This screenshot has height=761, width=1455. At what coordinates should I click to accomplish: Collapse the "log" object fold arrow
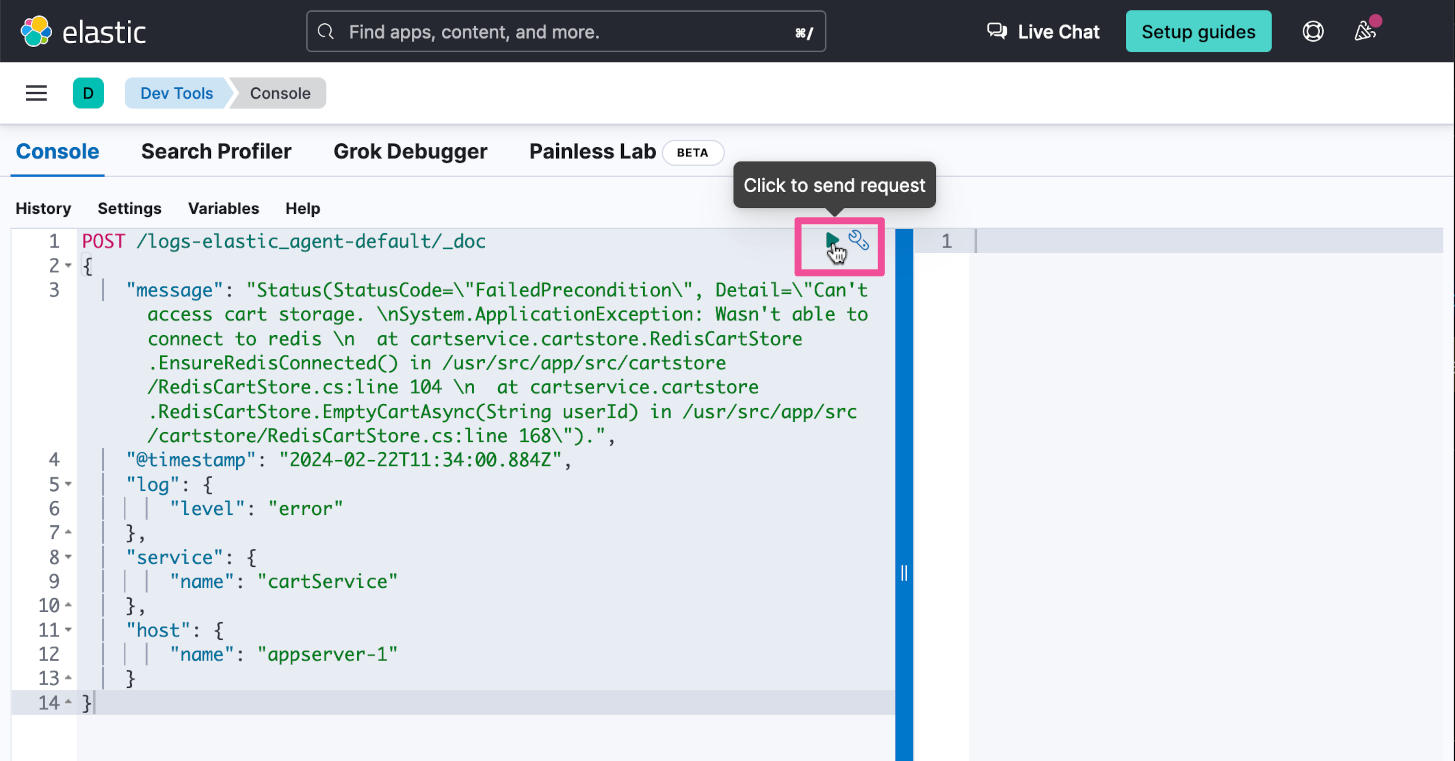point(68,485)
